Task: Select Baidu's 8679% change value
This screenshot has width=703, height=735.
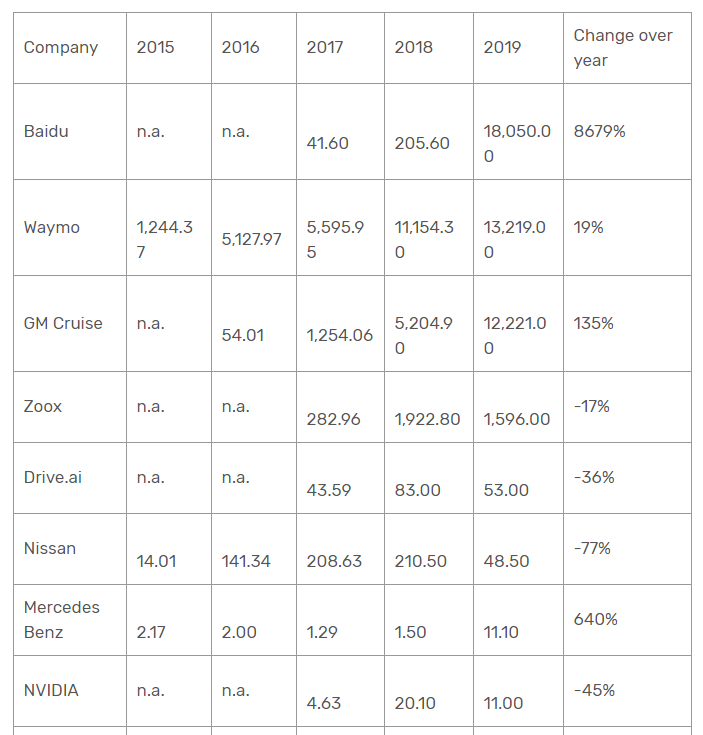Action: (x=599, y=131)
